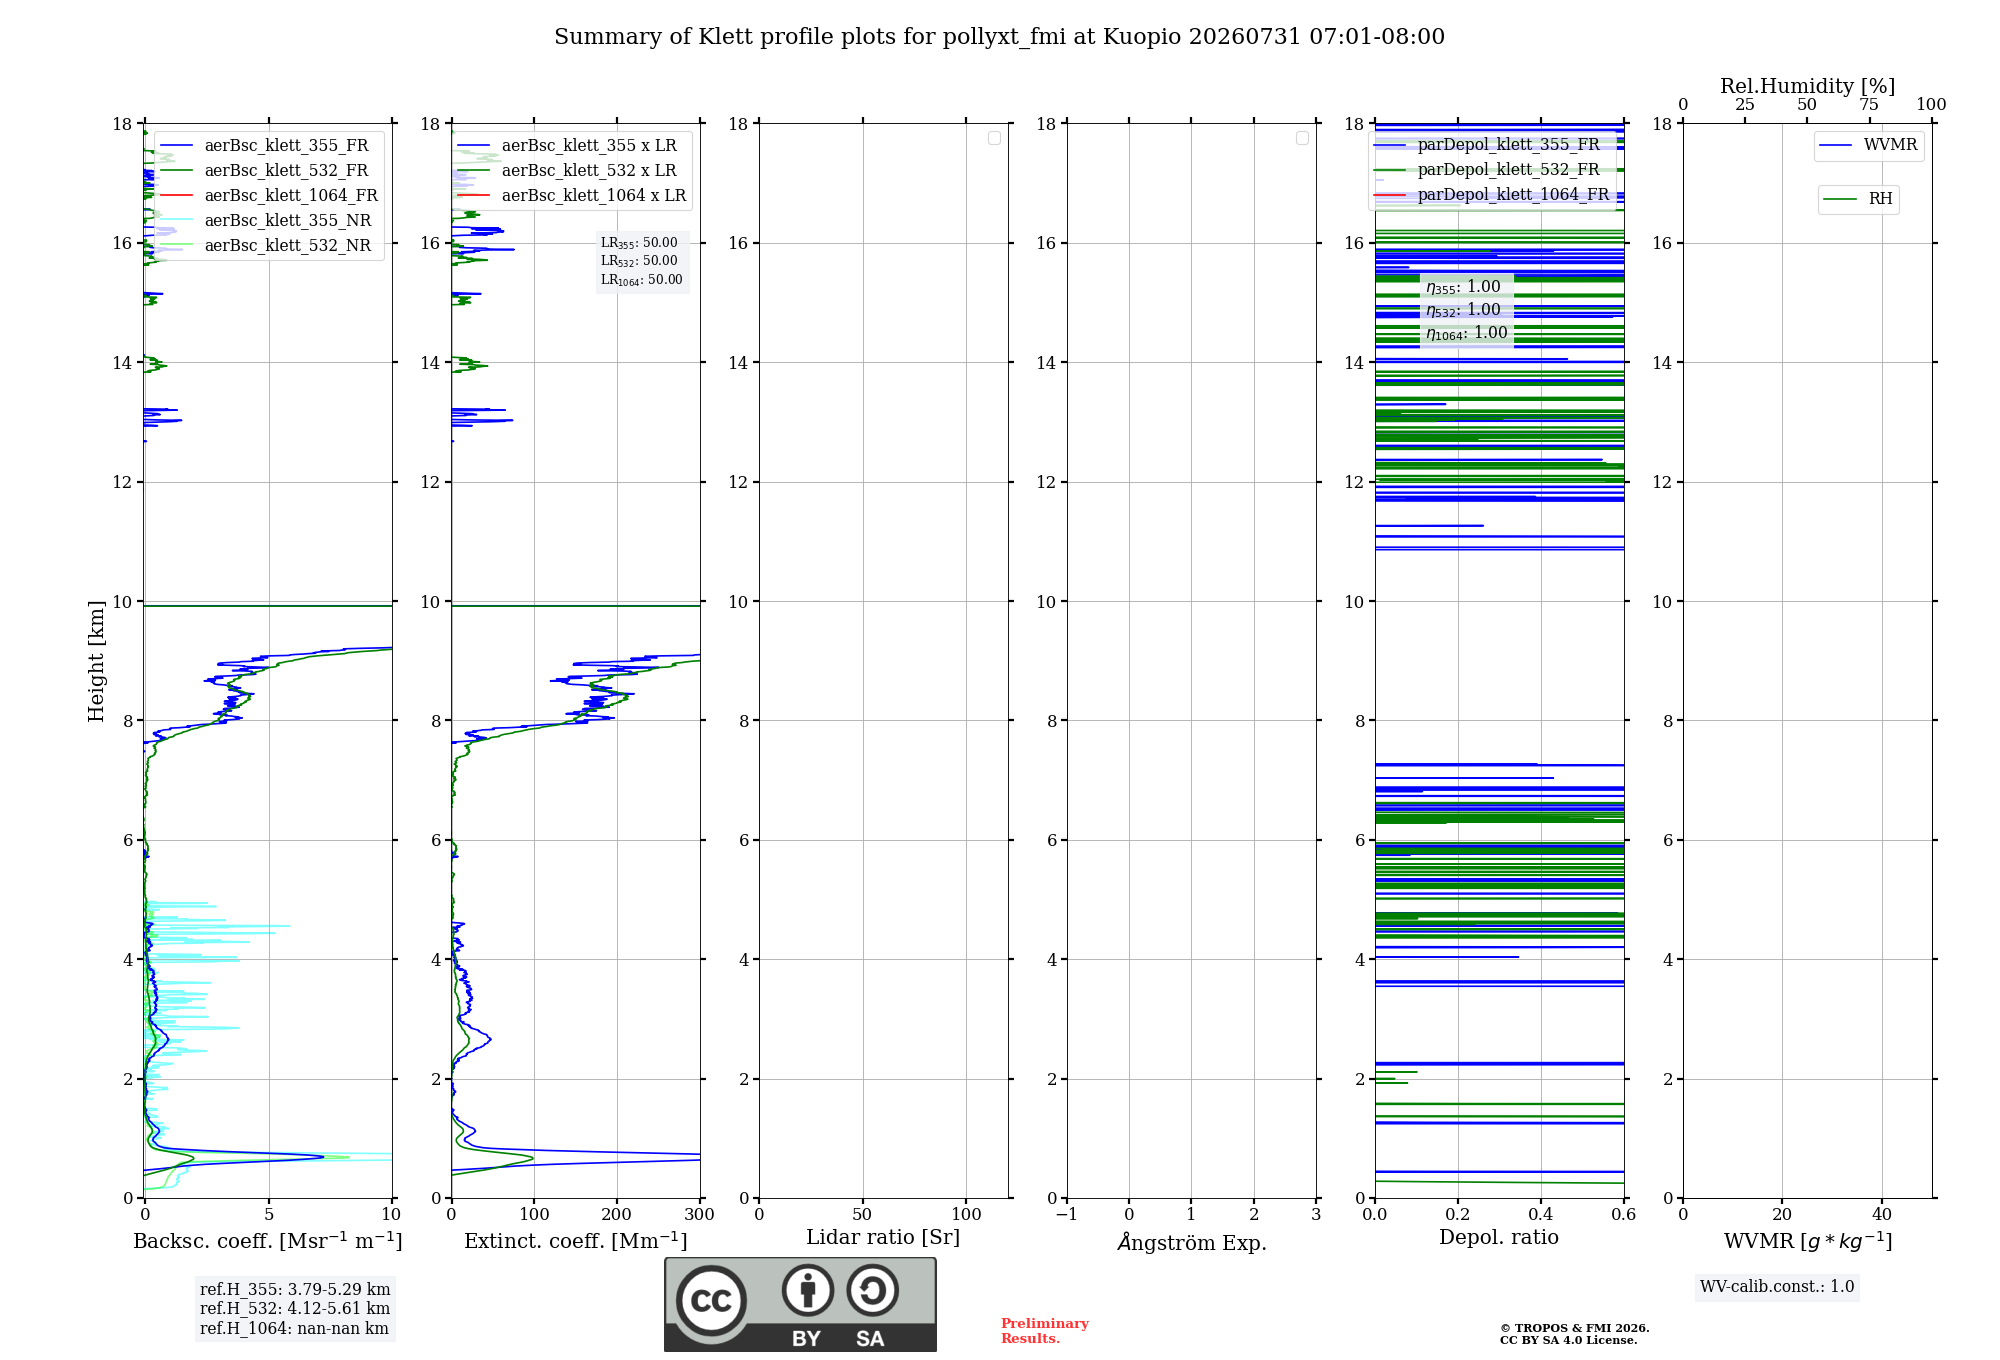Click the LR355: 50.00 annotation
The image size is (2000, 1360).
click(x=639, y=243)
